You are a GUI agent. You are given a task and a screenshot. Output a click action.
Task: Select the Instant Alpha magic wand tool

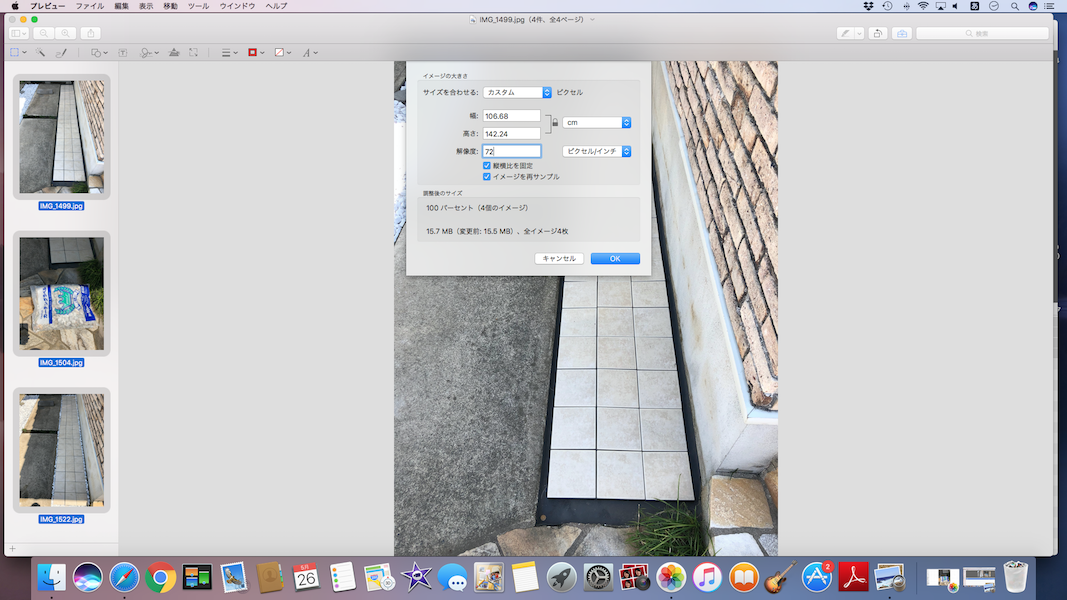point(41,52)
